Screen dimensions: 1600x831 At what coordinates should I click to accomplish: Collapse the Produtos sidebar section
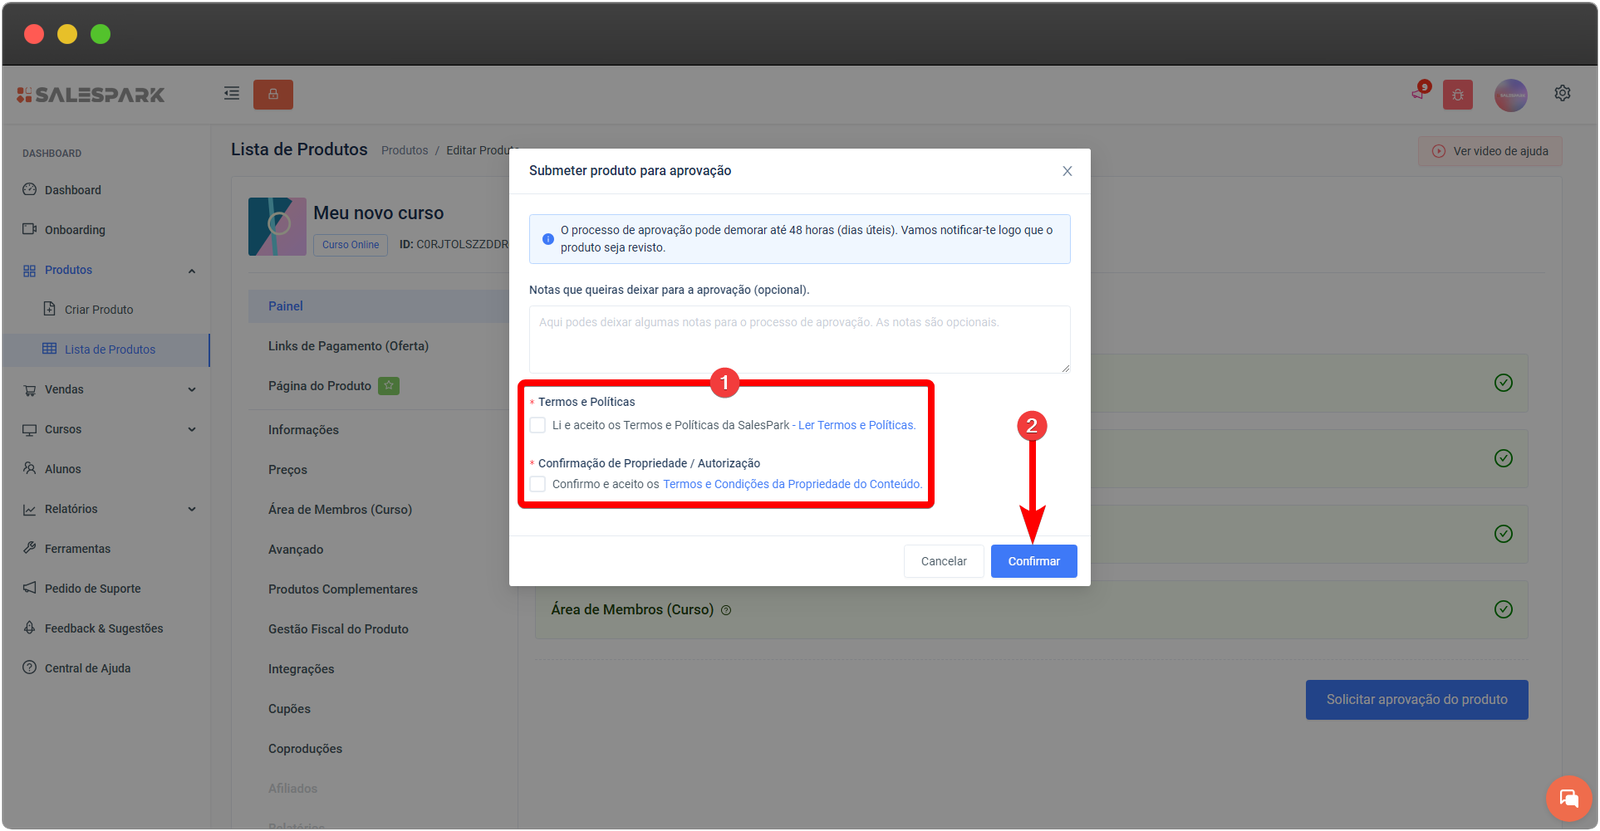(192, 271)
